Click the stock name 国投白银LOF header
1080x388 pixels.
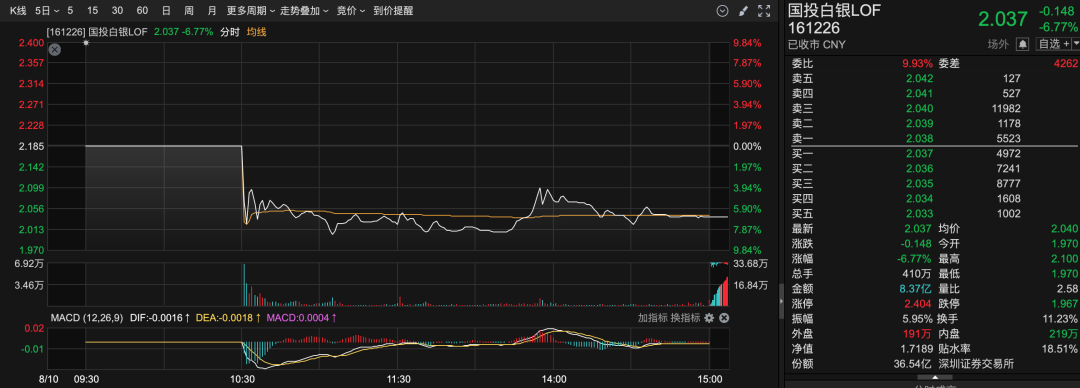835,10
